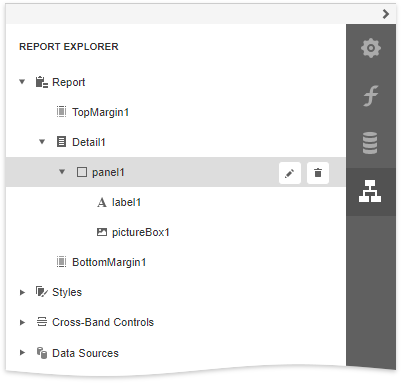Select the Report Explorer hierarchy tab
The width and height of the screenshot is (401, 383).
370,191
